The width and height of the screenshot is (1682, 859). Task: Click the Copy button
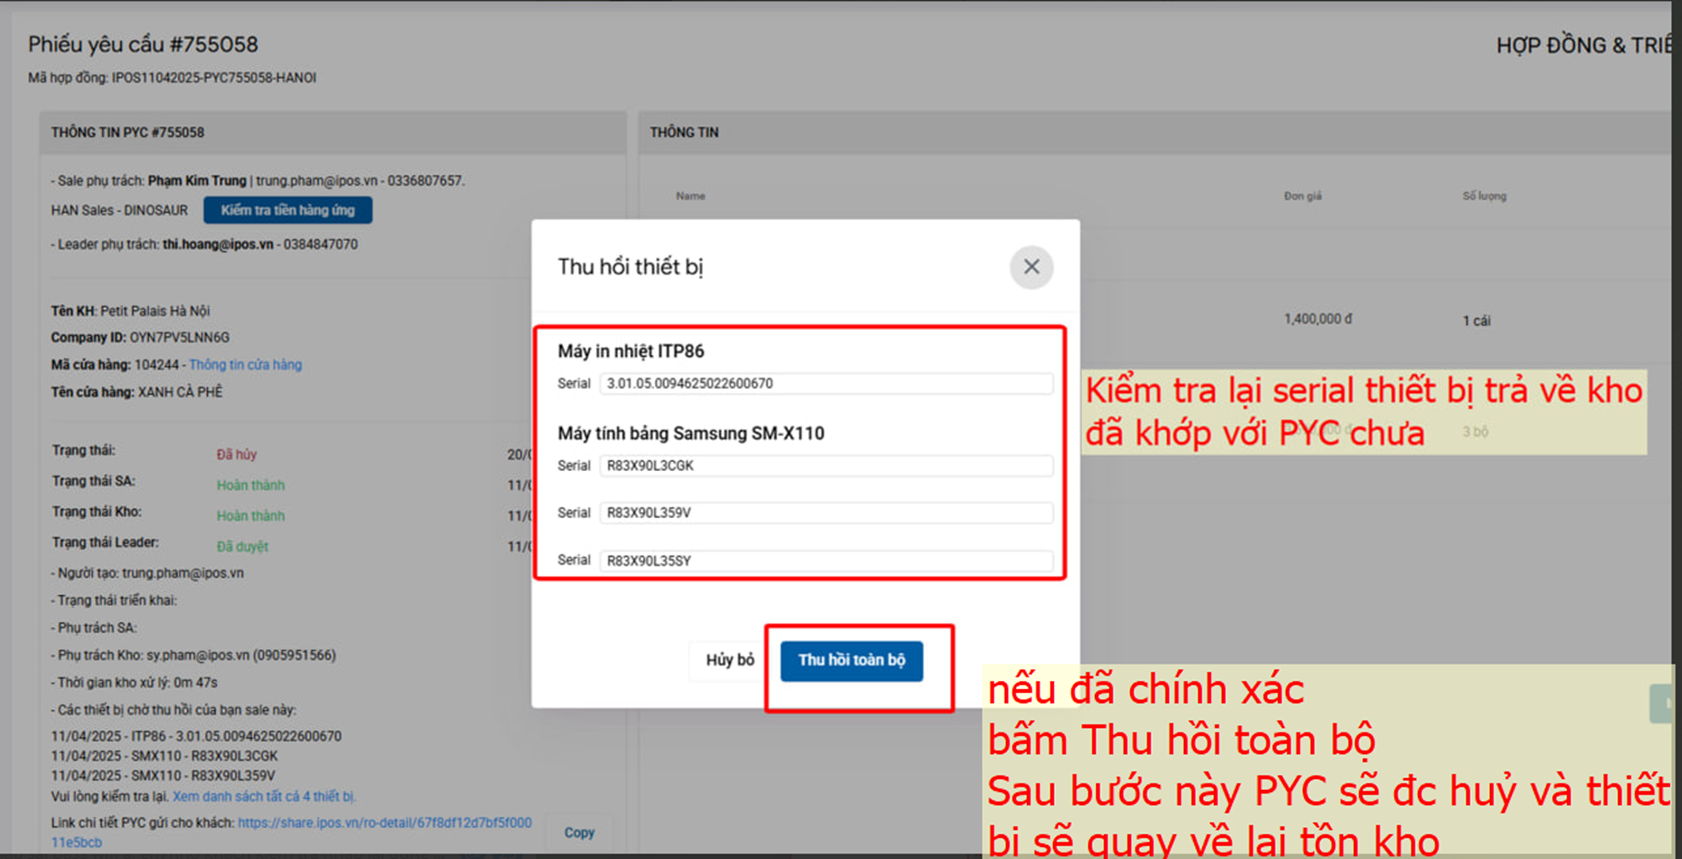[579, 832]
